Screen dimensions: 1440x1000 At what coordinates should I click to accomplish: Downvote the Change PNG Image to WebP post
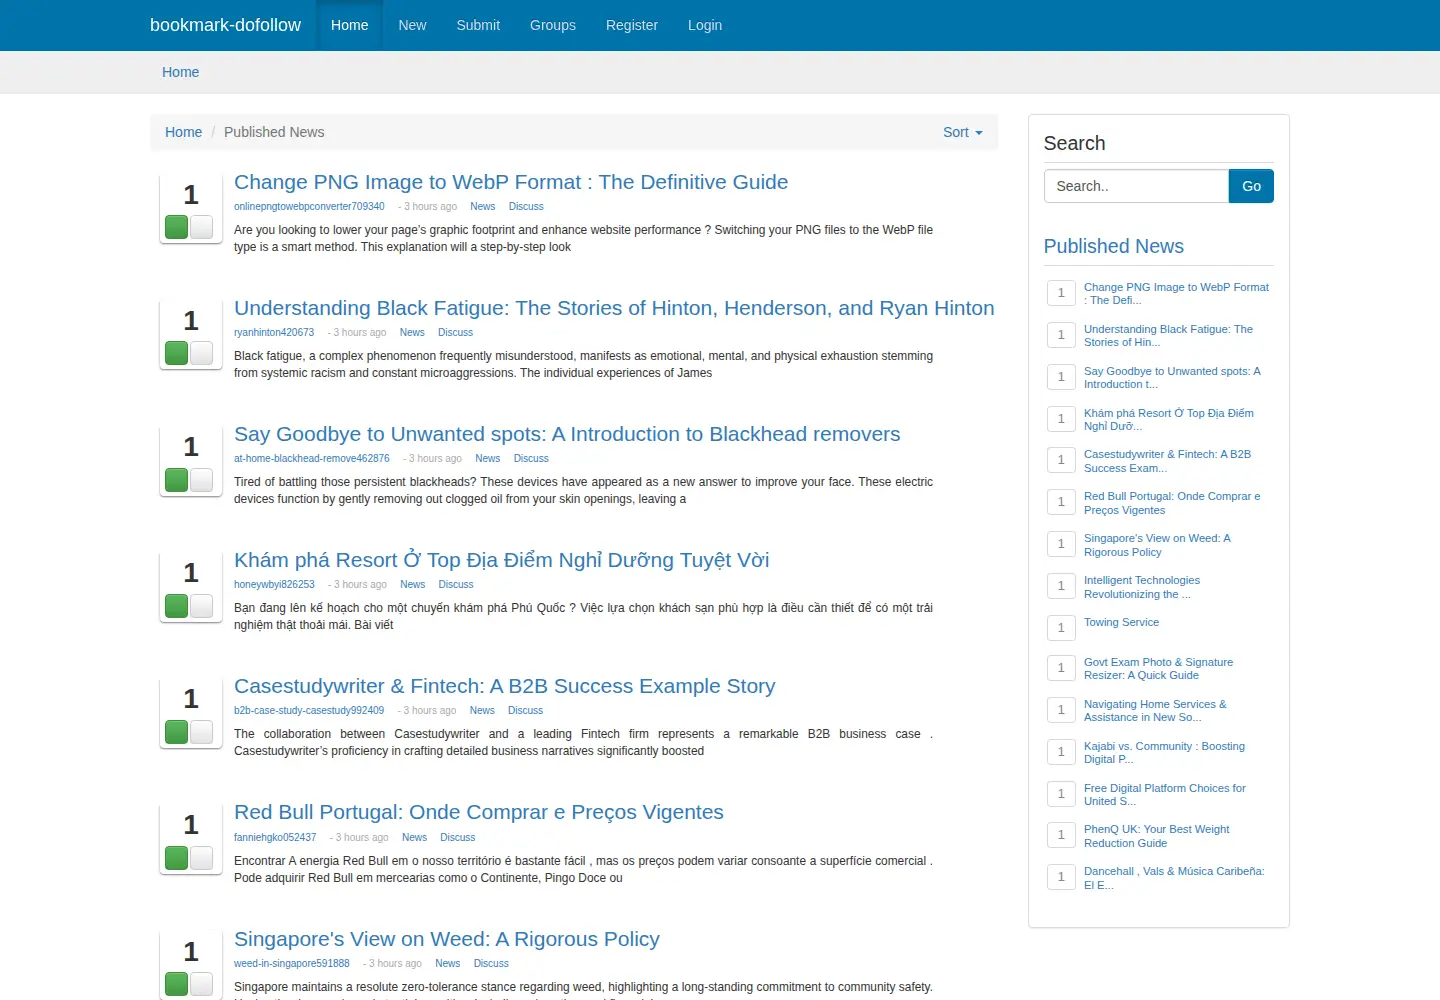coord(201,227)
